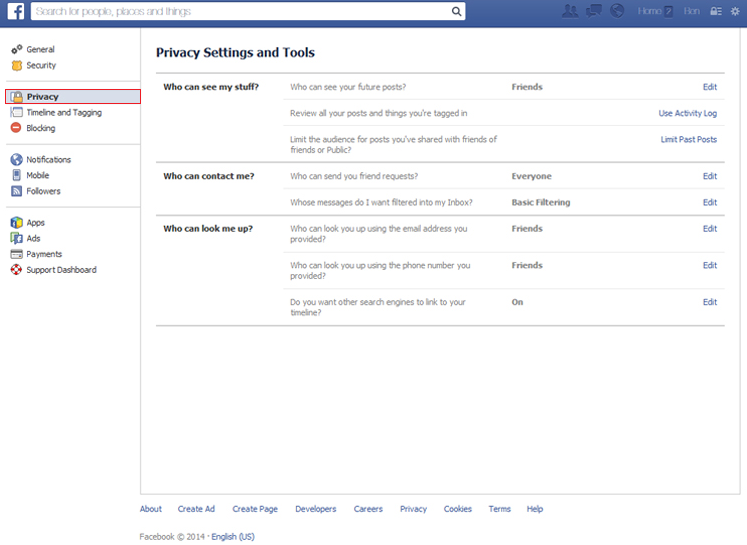Open Security settings in sidebar
Image resolution: width=747 pixels, height=545 pixels.
coord(41,65)
